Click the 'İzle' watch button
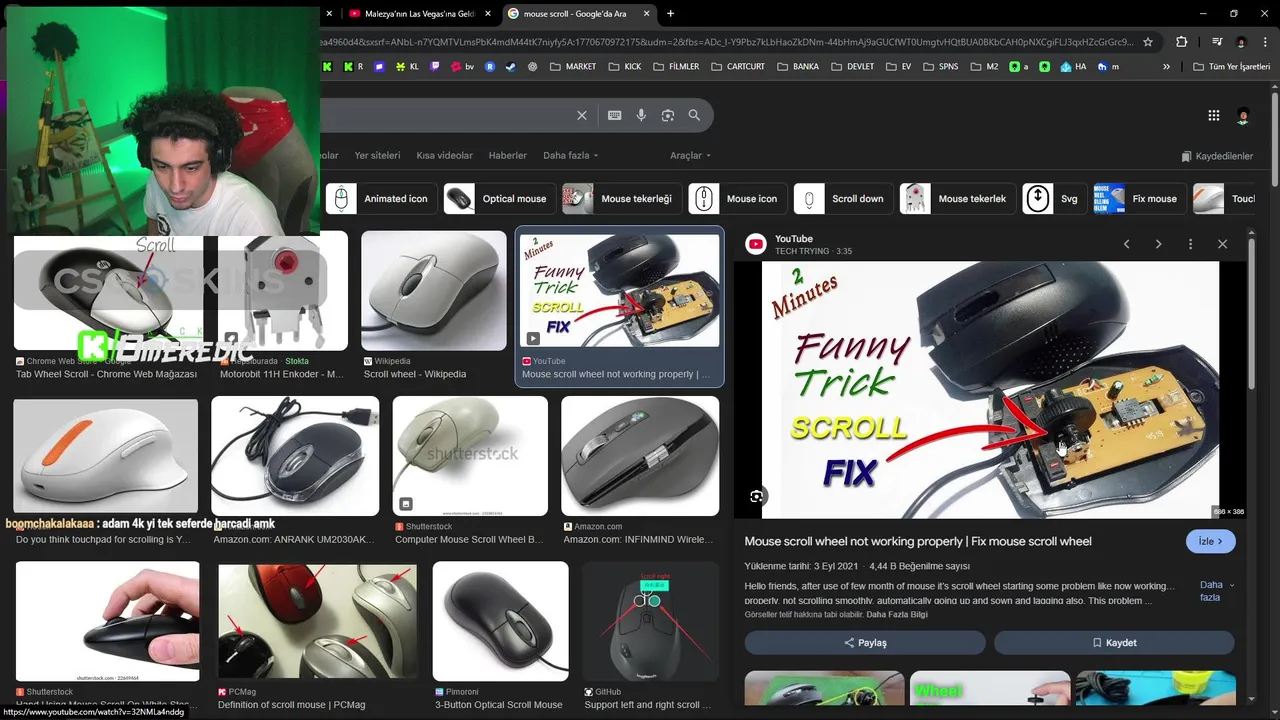This screenshot has height=720, width=1280. tap(1211, 541)
